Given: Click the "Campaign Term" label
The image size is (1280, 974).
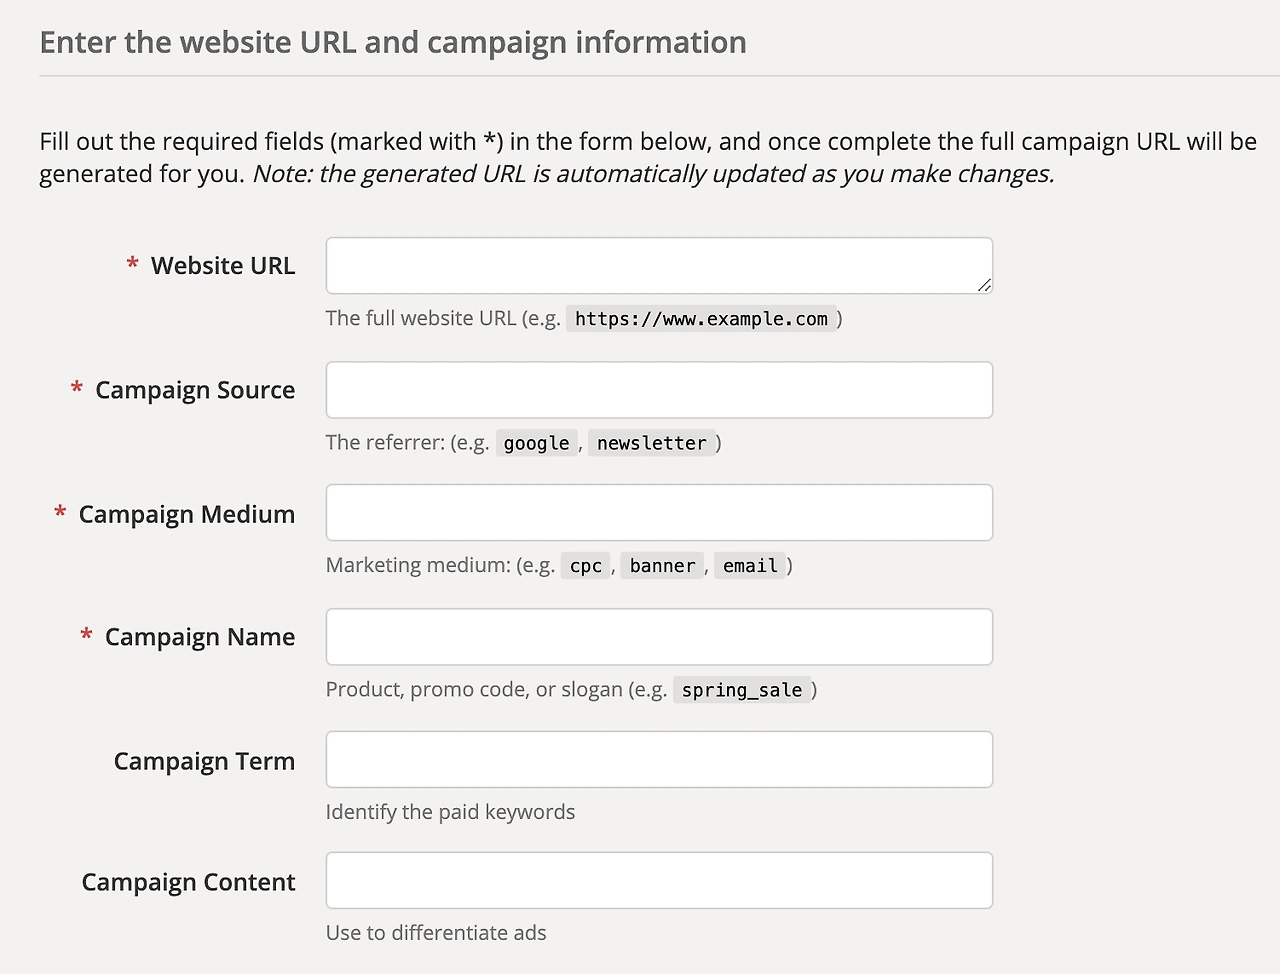Looking at the screenshot, I should click(204, 761).
